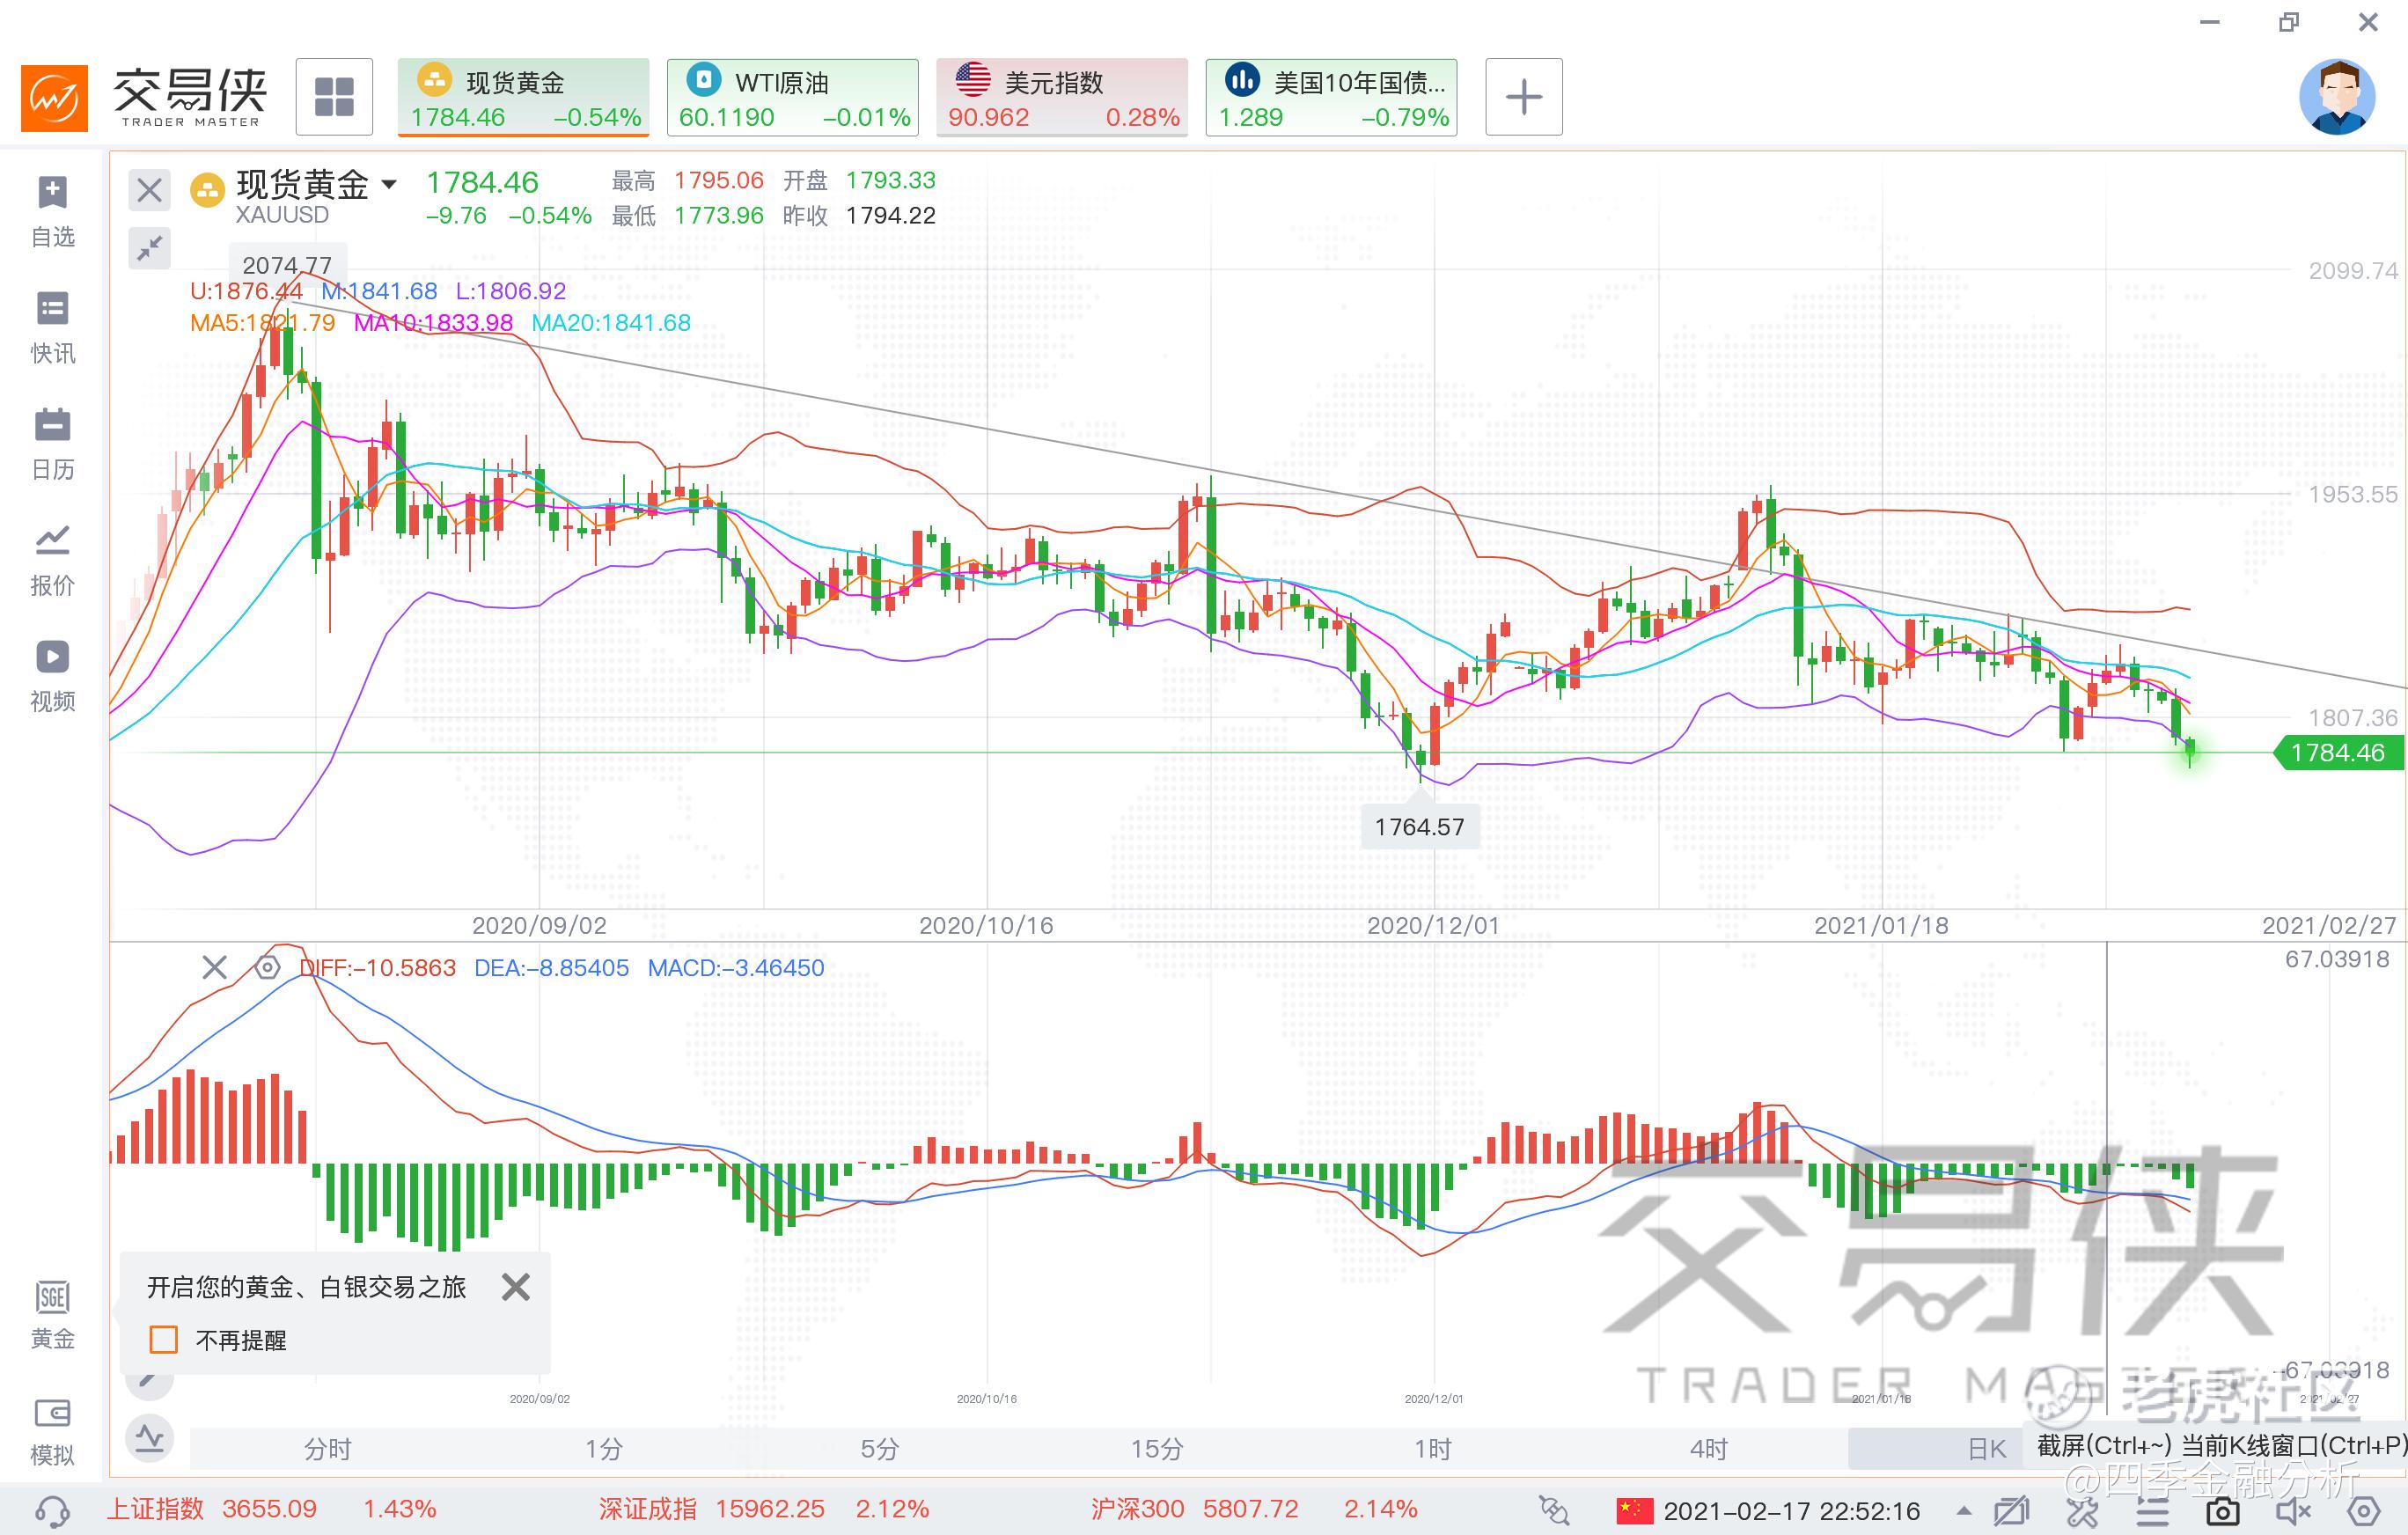Click the grid layout icon beside logo
This screenshot has width=2408, height=1535.
(x=334, y=97)
